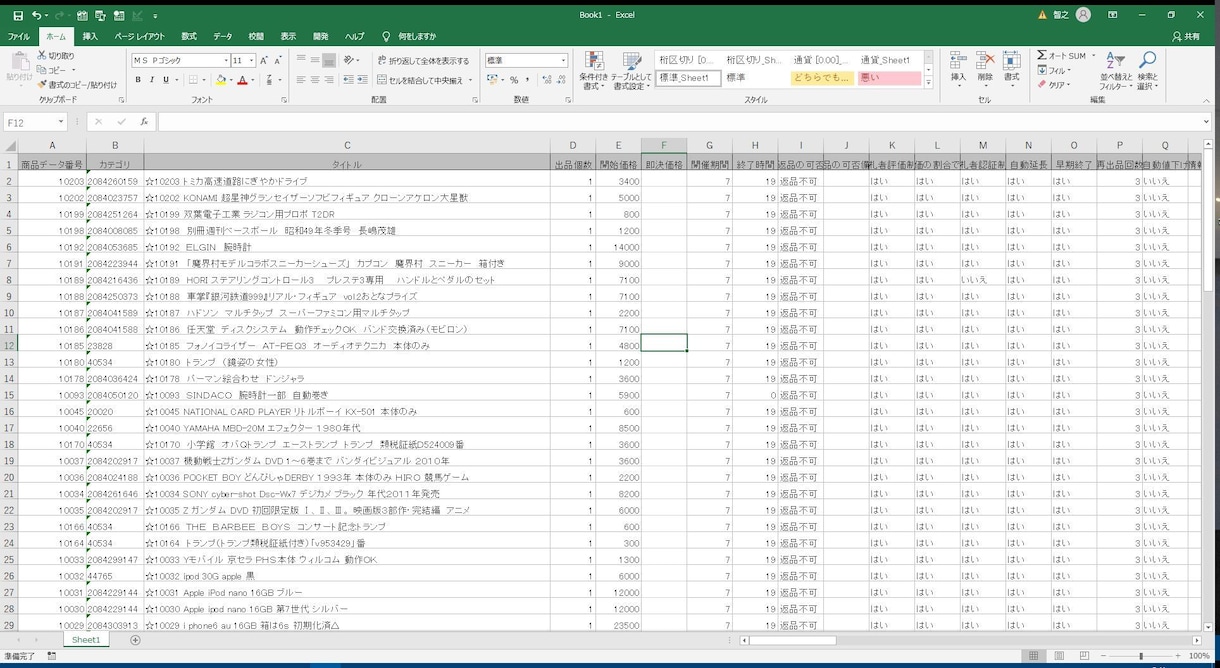Open the font name MS Pゴシック dropdown

(225, 61)
